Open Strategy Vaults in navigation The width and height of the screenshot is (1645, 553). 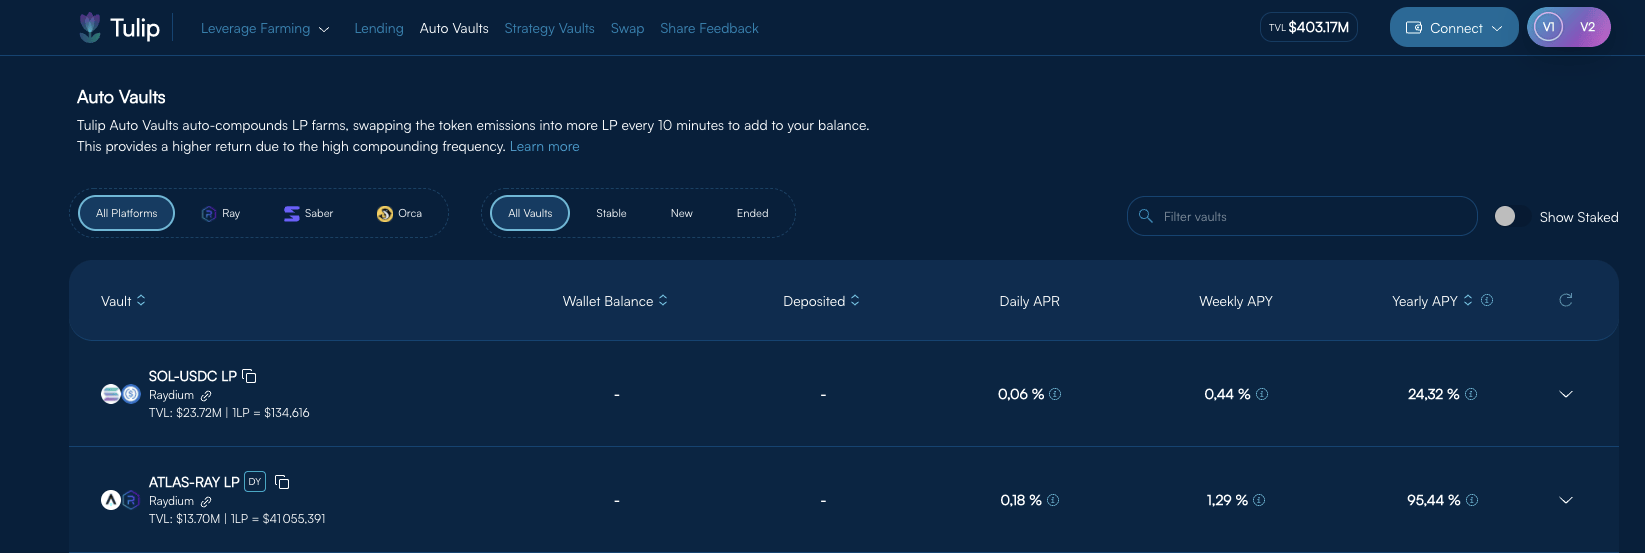click(549, 29)
